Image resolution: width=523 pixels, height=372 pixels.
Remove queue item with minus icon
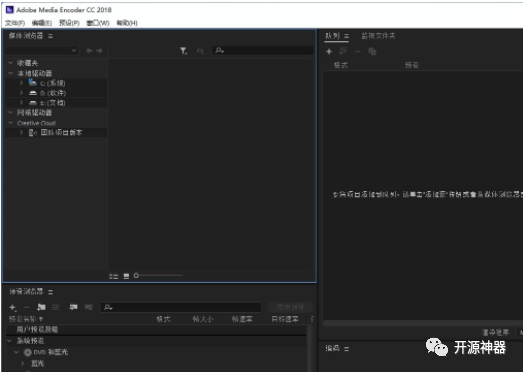pyautogui.click(x=358, y=51)
